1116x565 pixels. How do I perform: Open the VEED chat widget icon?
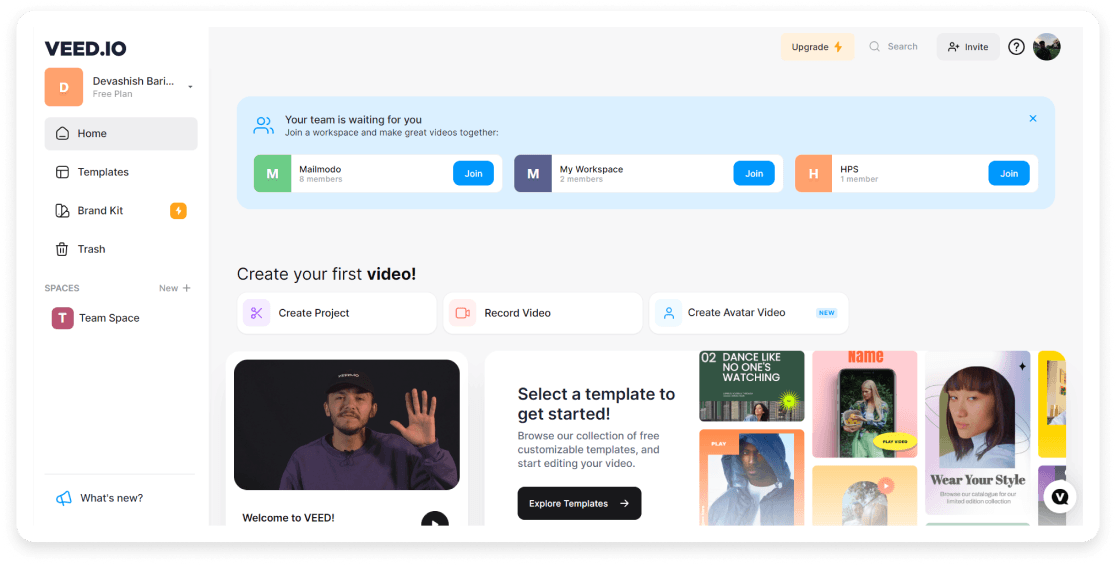pos(1060,497)
